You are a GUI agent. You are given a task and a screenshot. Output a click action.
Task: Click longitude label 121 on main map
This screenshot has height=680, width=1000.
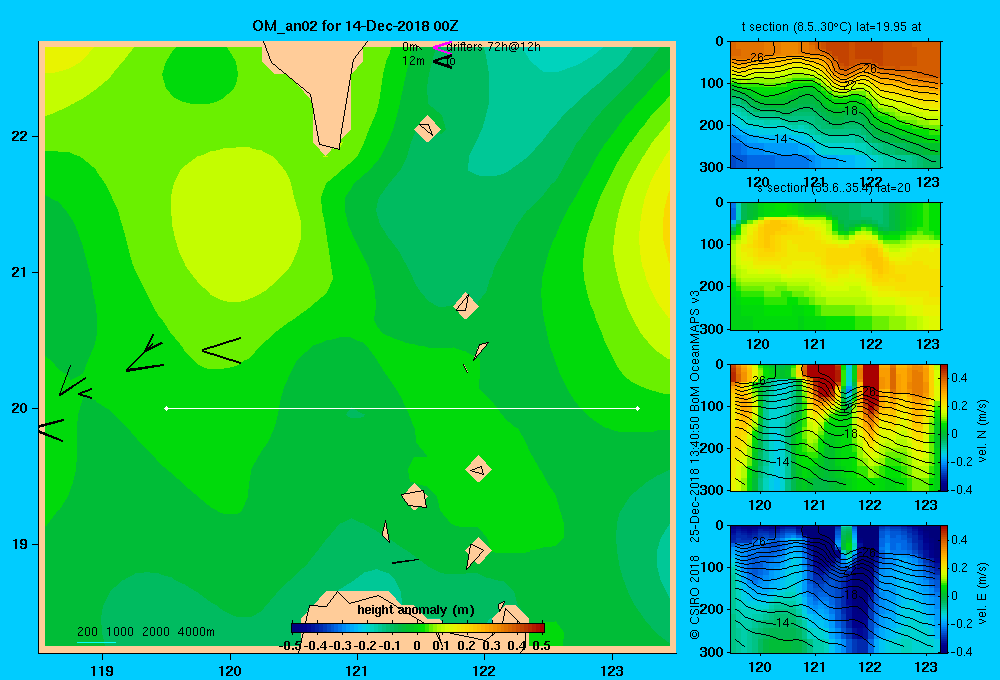pos(357,670)
